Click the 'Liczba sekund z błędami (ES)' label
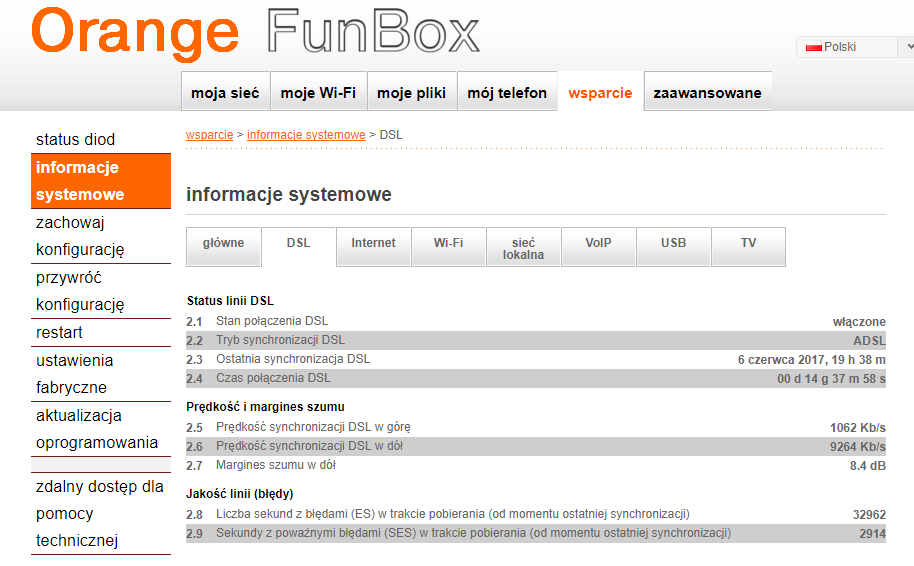914x566 pixels. [x=452, y=514]
